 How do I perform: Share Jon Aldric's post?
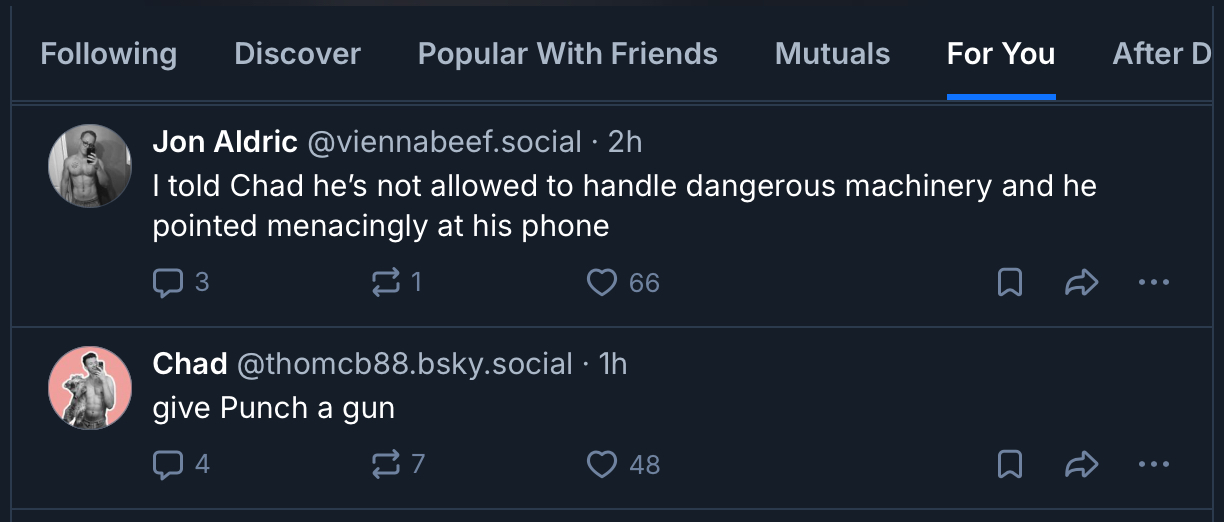pyautogui.click(x=1081, y=283)
